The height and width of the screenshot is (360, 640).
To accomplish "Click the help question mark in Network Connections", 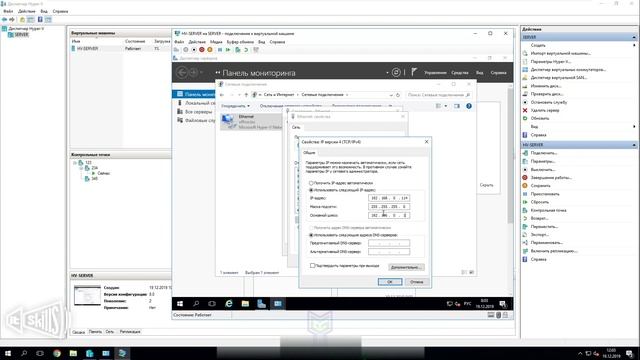I will (469, 106).
